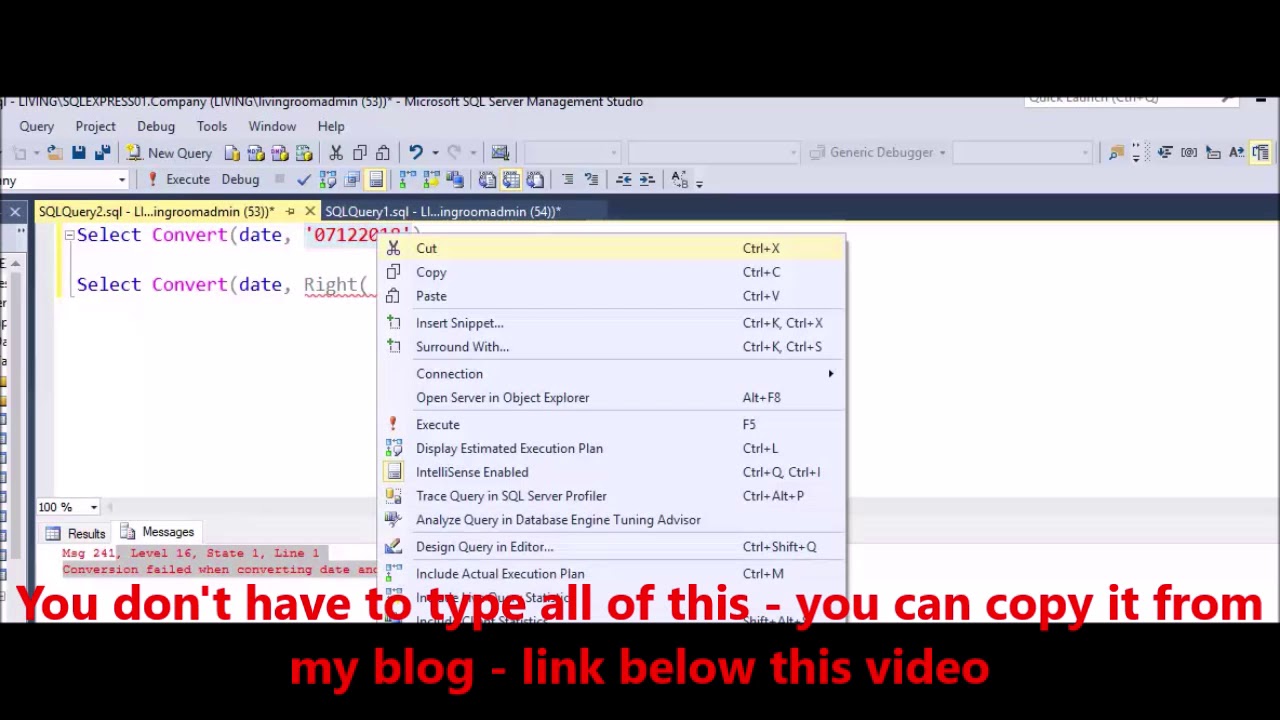Click the Find in Files toolbar icon

tap(1116, 153)
